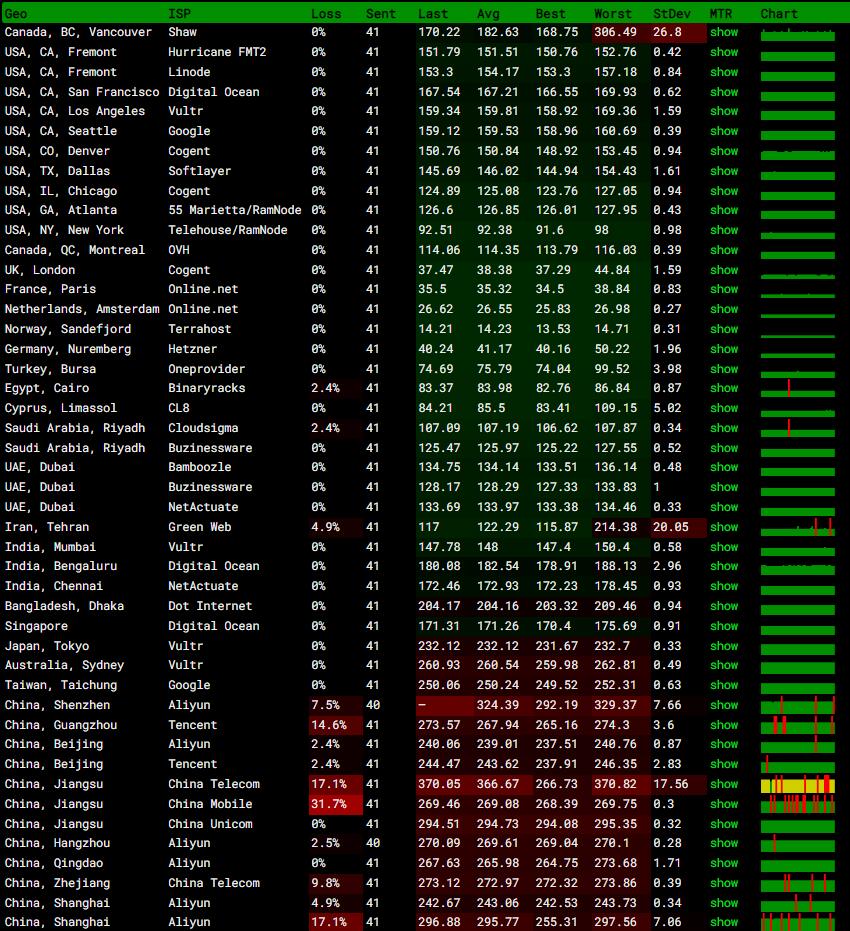The height and width of the screenshot is (931, 850).
Task: Click the Jiangsu China Mobile latency chart
Action: 798,805
